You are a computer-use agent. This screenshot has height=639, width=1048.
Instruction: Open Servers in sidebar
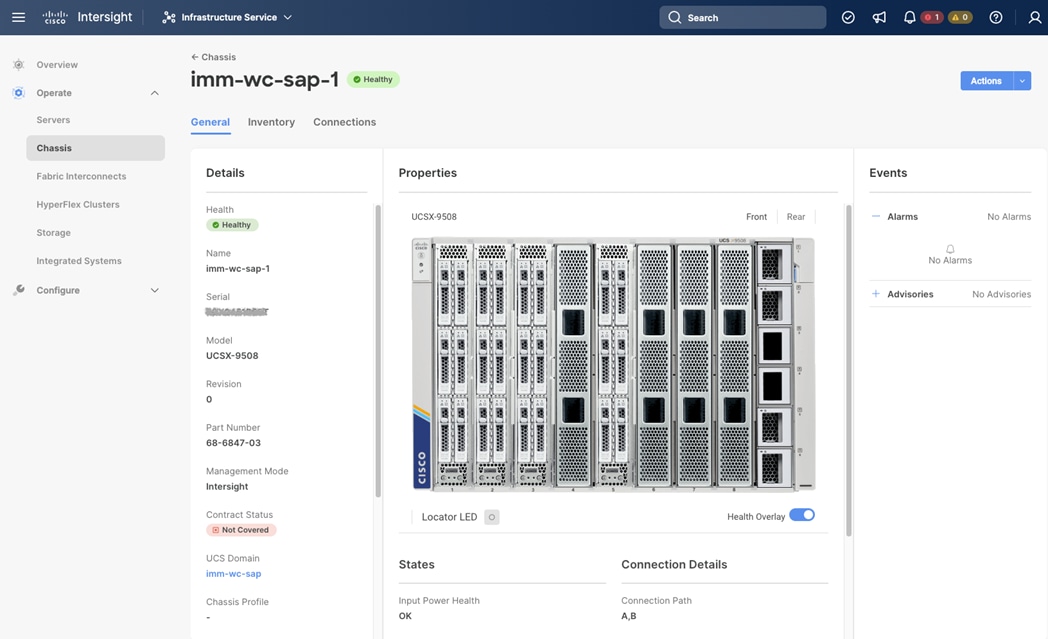coord(53,120)
